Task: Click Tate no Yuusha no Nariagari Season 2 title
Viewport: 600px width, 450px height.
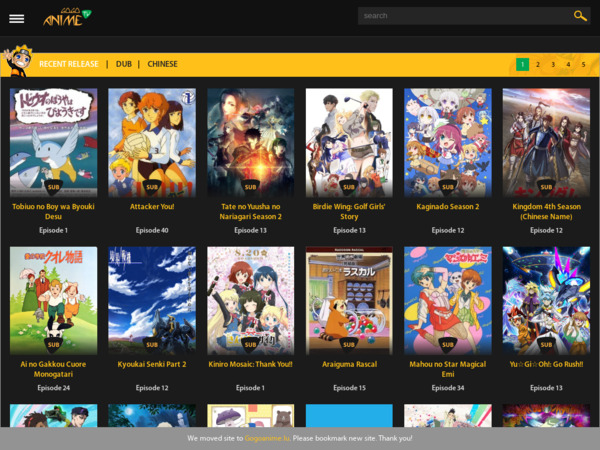Action: [x=251, y=211]
